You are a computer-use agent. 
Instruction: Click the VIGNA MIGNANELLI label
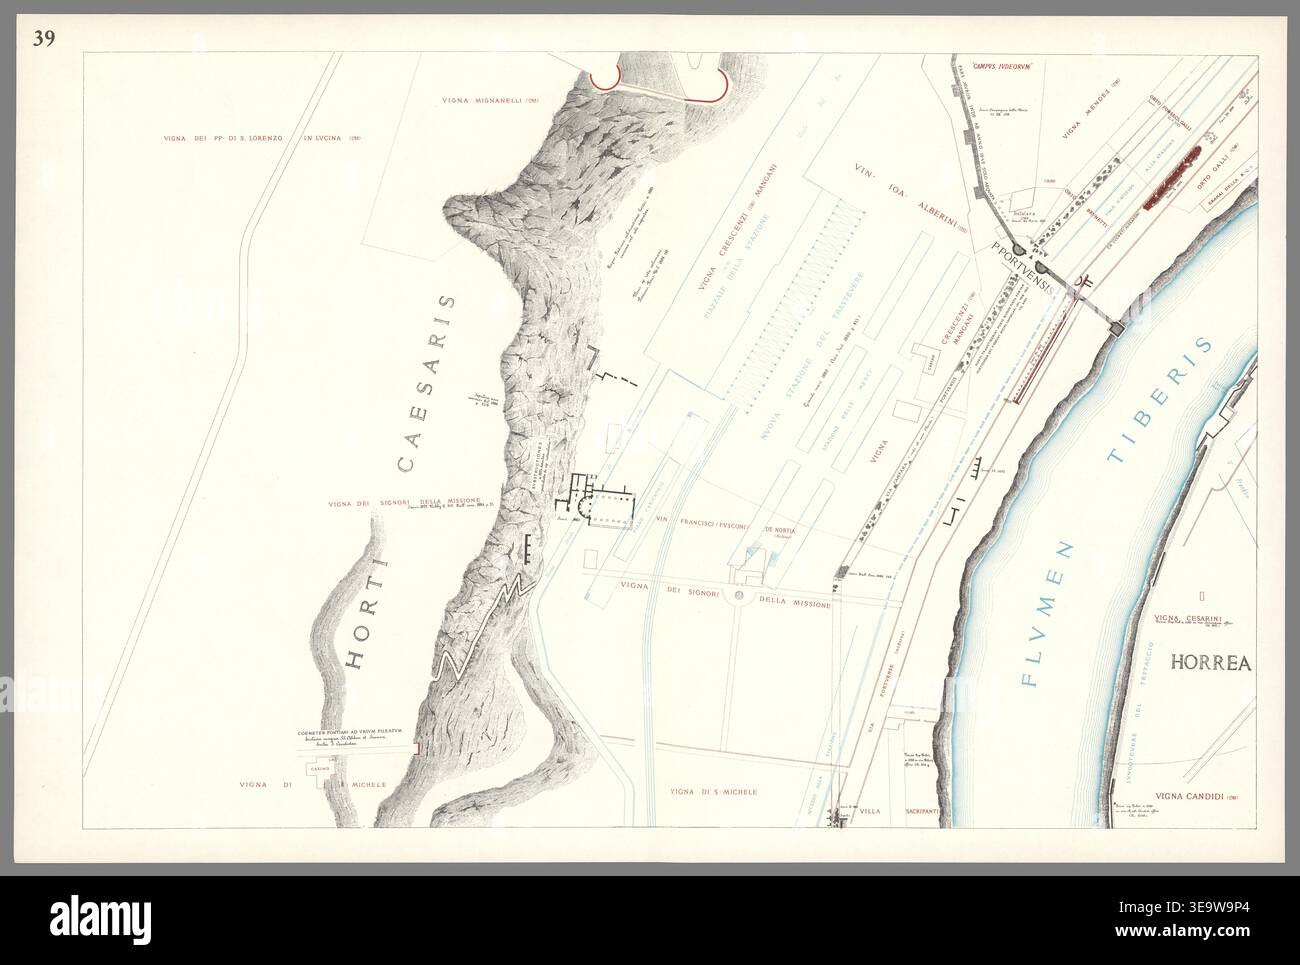490,100
